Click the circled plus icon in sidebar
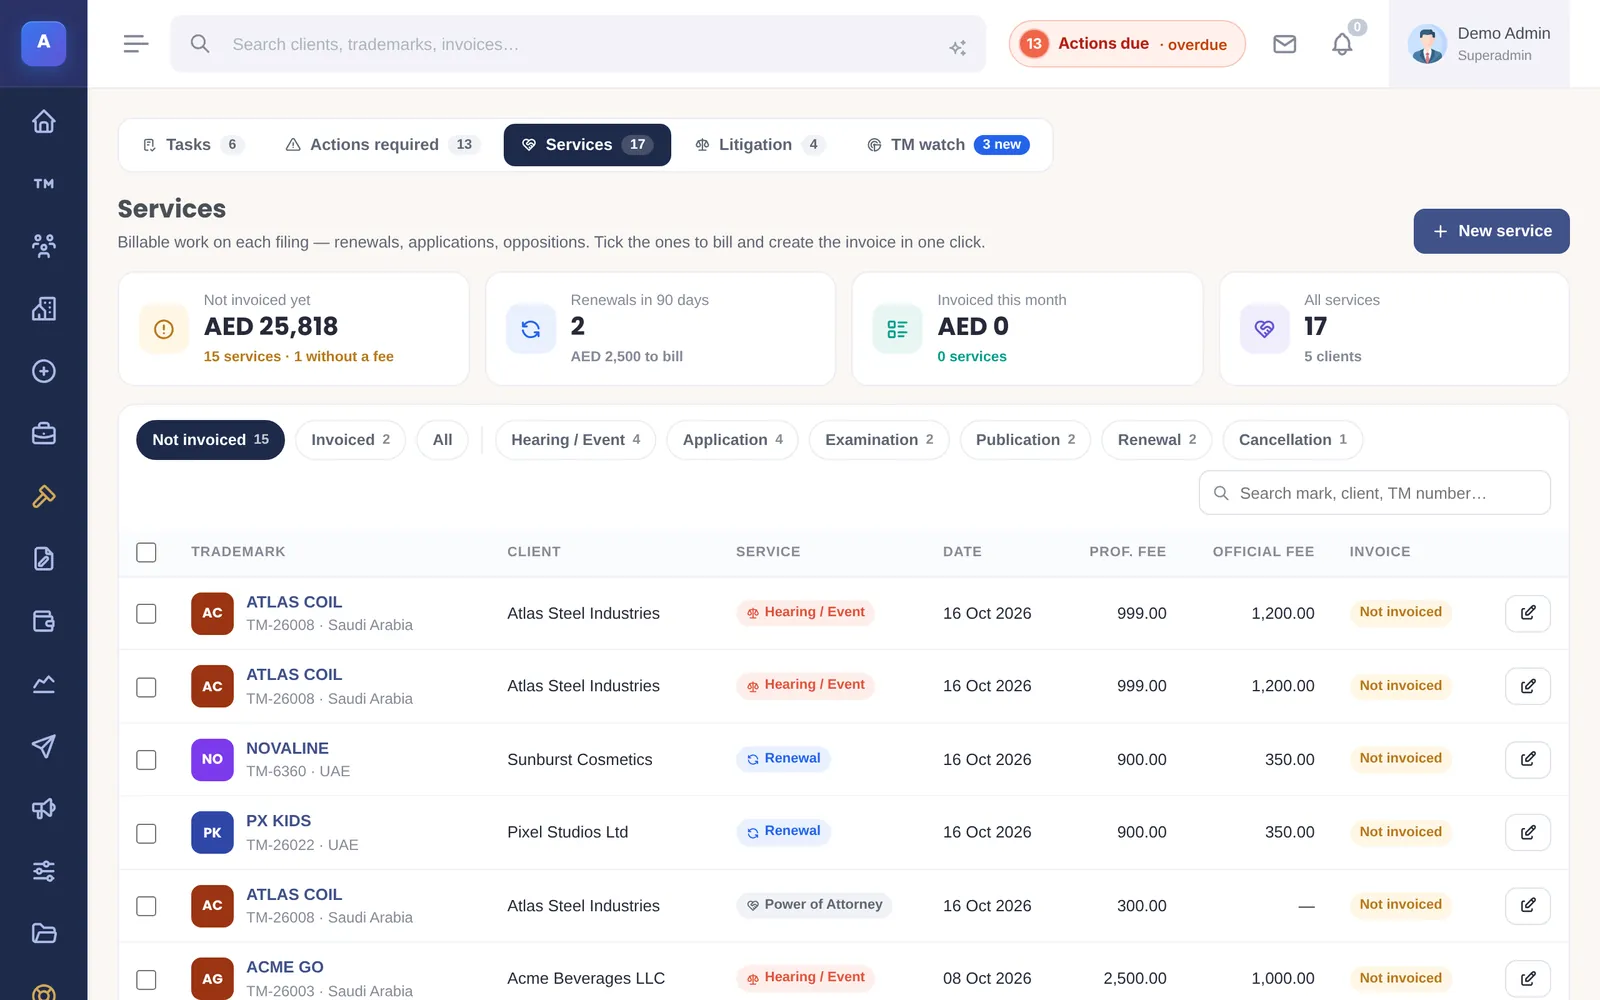1600x1000 pixels. pos(43,371)
